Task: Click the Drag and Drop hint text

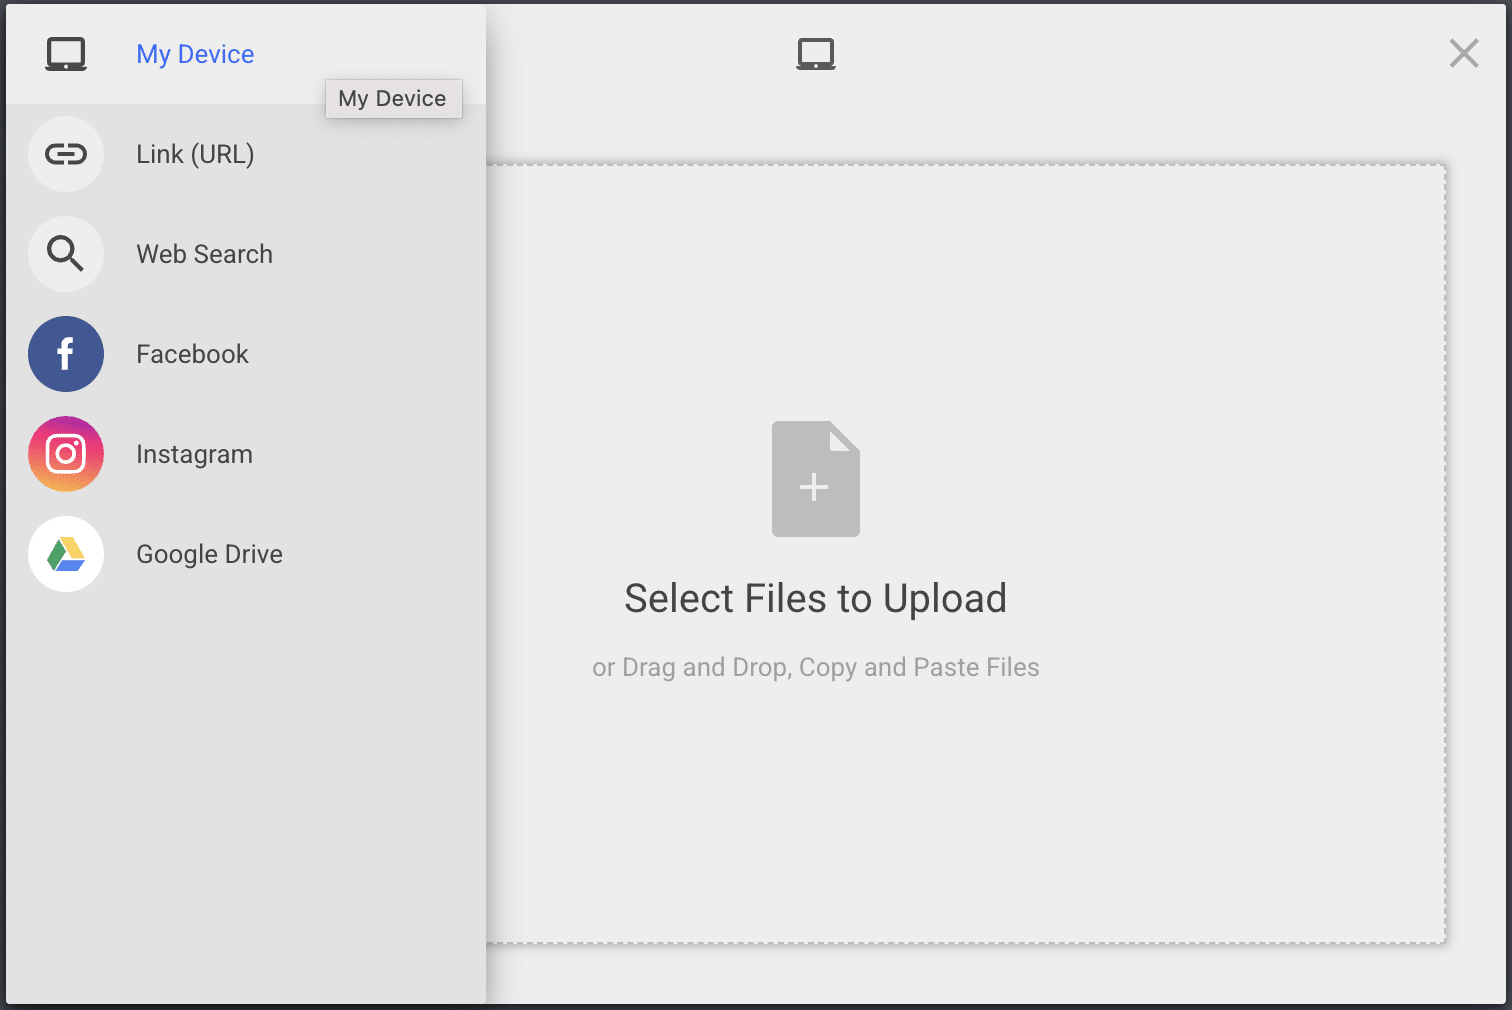Action: coord(816,667)
